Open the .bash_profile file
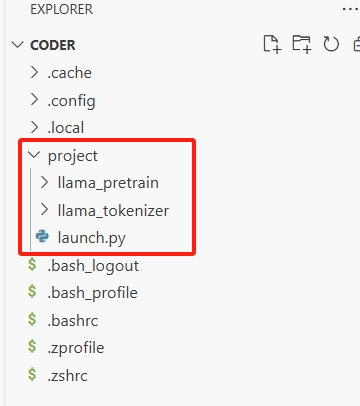This screenshot has width=360, height=406. 92,293
